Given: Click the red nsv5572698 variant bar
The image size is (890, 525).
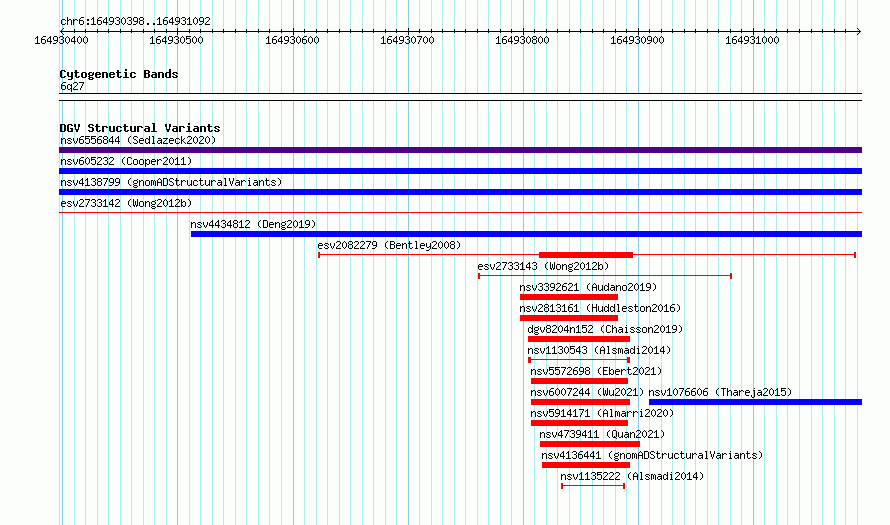Looking at the screenshot, I should [580, 381].
